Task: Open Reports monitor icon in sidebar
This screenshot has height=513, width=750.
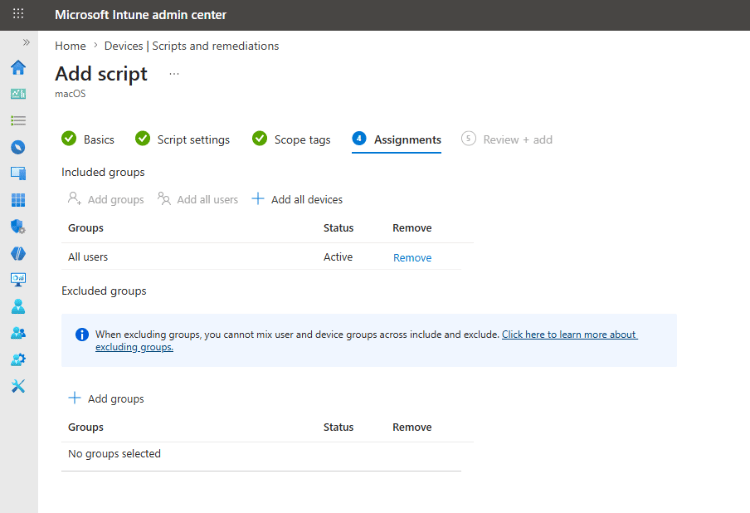Action: 18,280
